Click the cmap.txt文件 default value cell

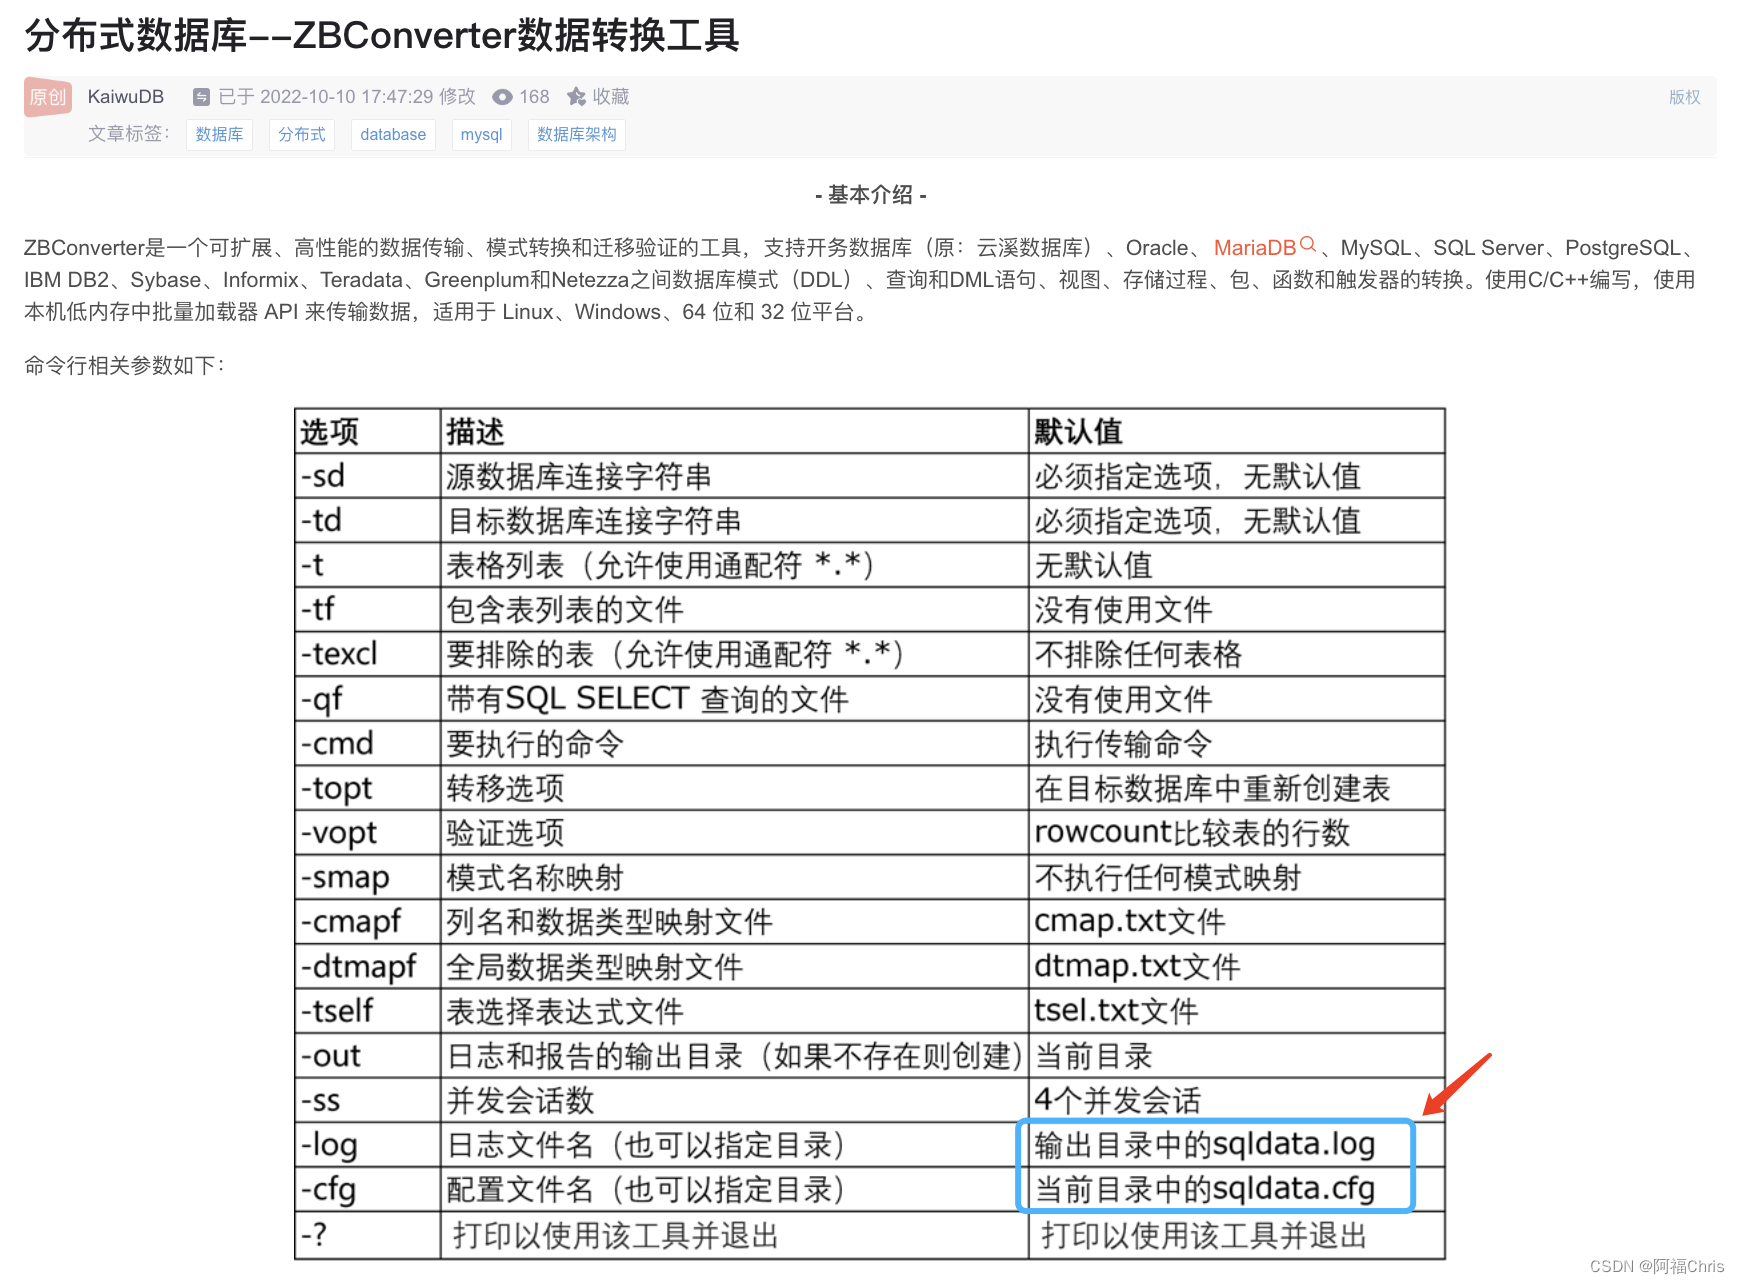coord(1237,921)
